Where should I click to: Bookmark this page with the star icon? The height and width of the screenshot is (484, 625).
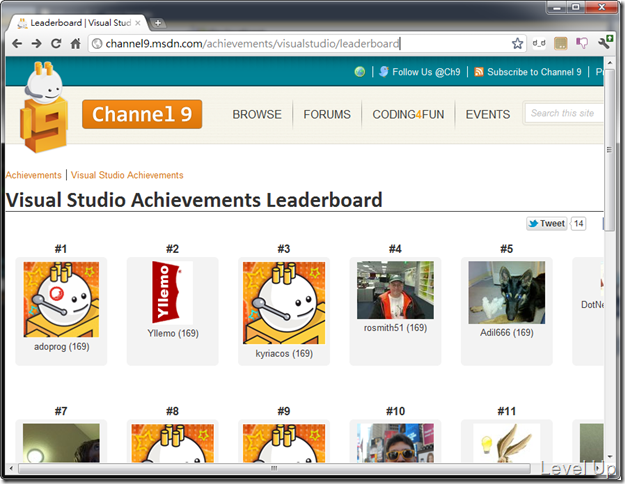[517, 43]
